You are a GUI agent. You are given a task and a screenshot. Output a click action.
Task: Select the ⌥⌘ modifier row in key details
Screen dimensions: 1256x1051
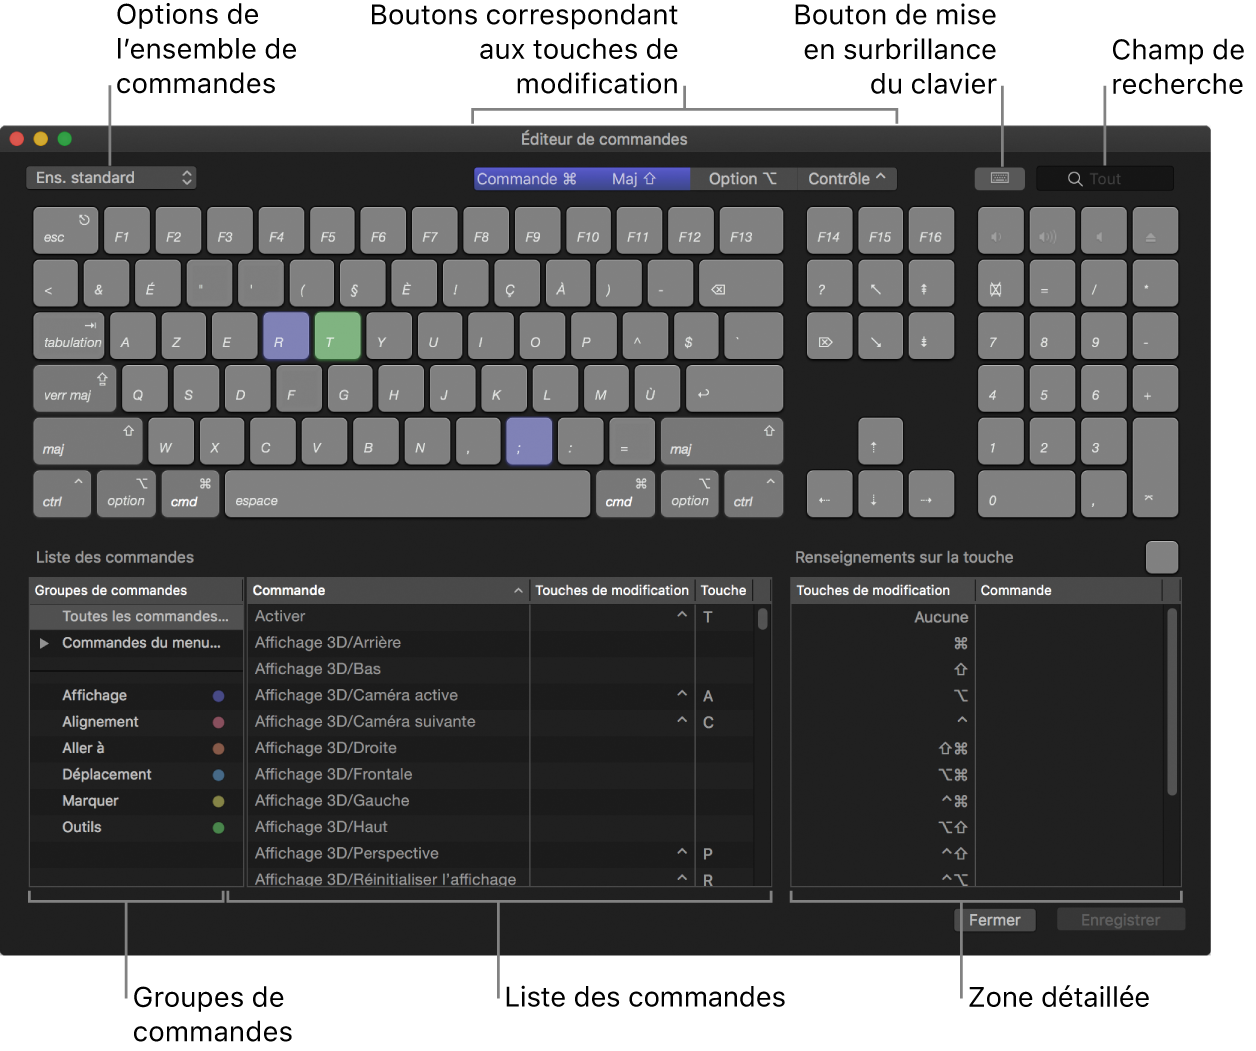click(978, 774)
